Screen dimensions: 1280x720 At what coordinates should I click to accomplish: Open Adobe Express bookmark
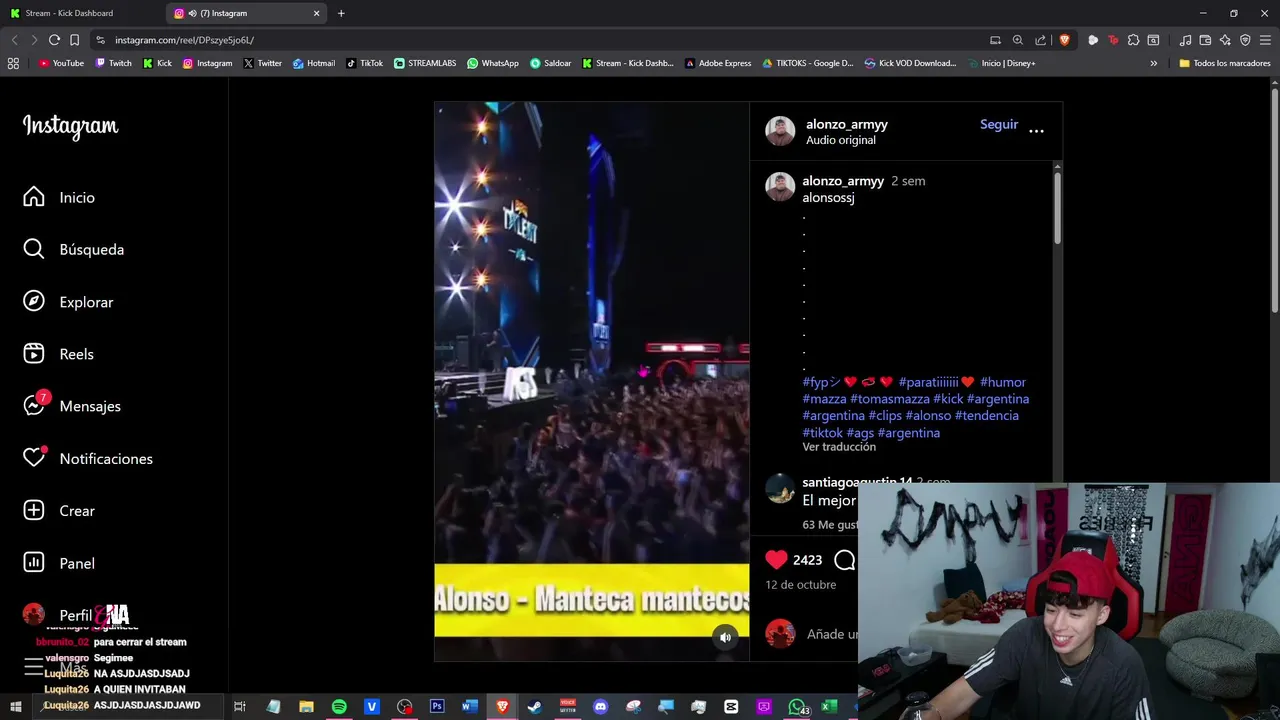pyautogui.click(x=718, y=63)
